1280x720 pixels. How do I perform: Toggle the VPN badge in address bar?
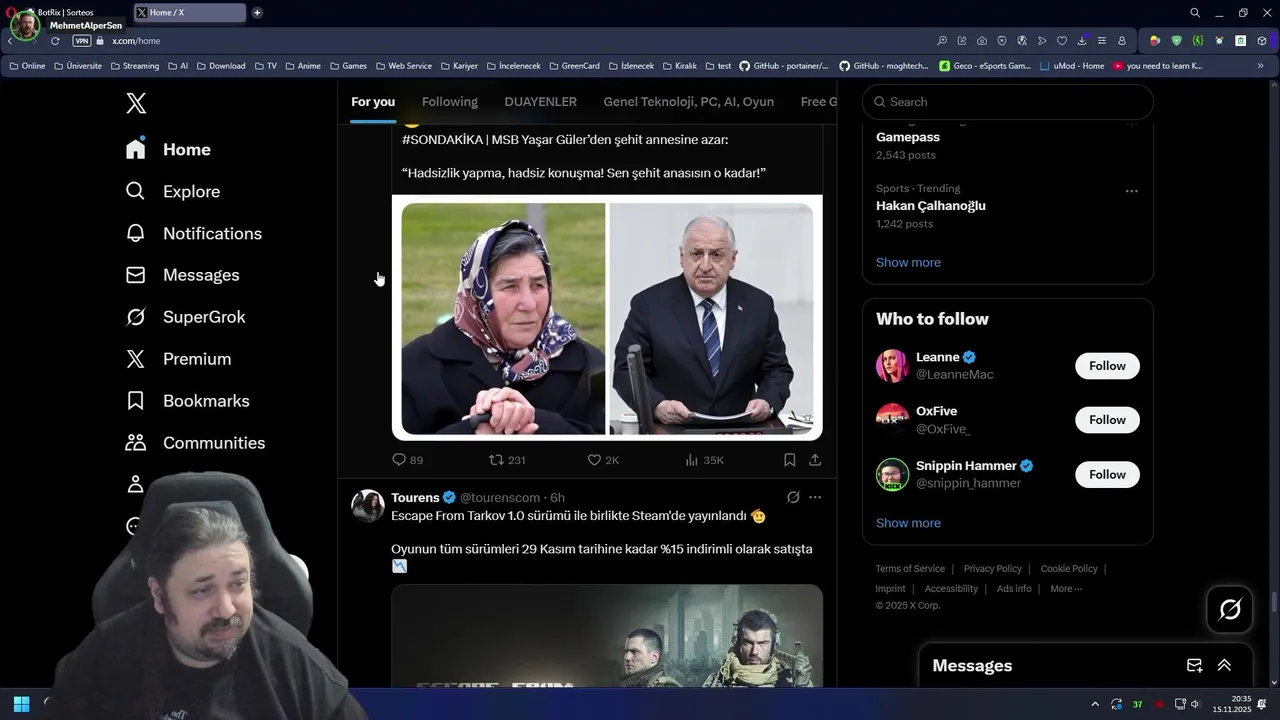click(x=82, y=41)
